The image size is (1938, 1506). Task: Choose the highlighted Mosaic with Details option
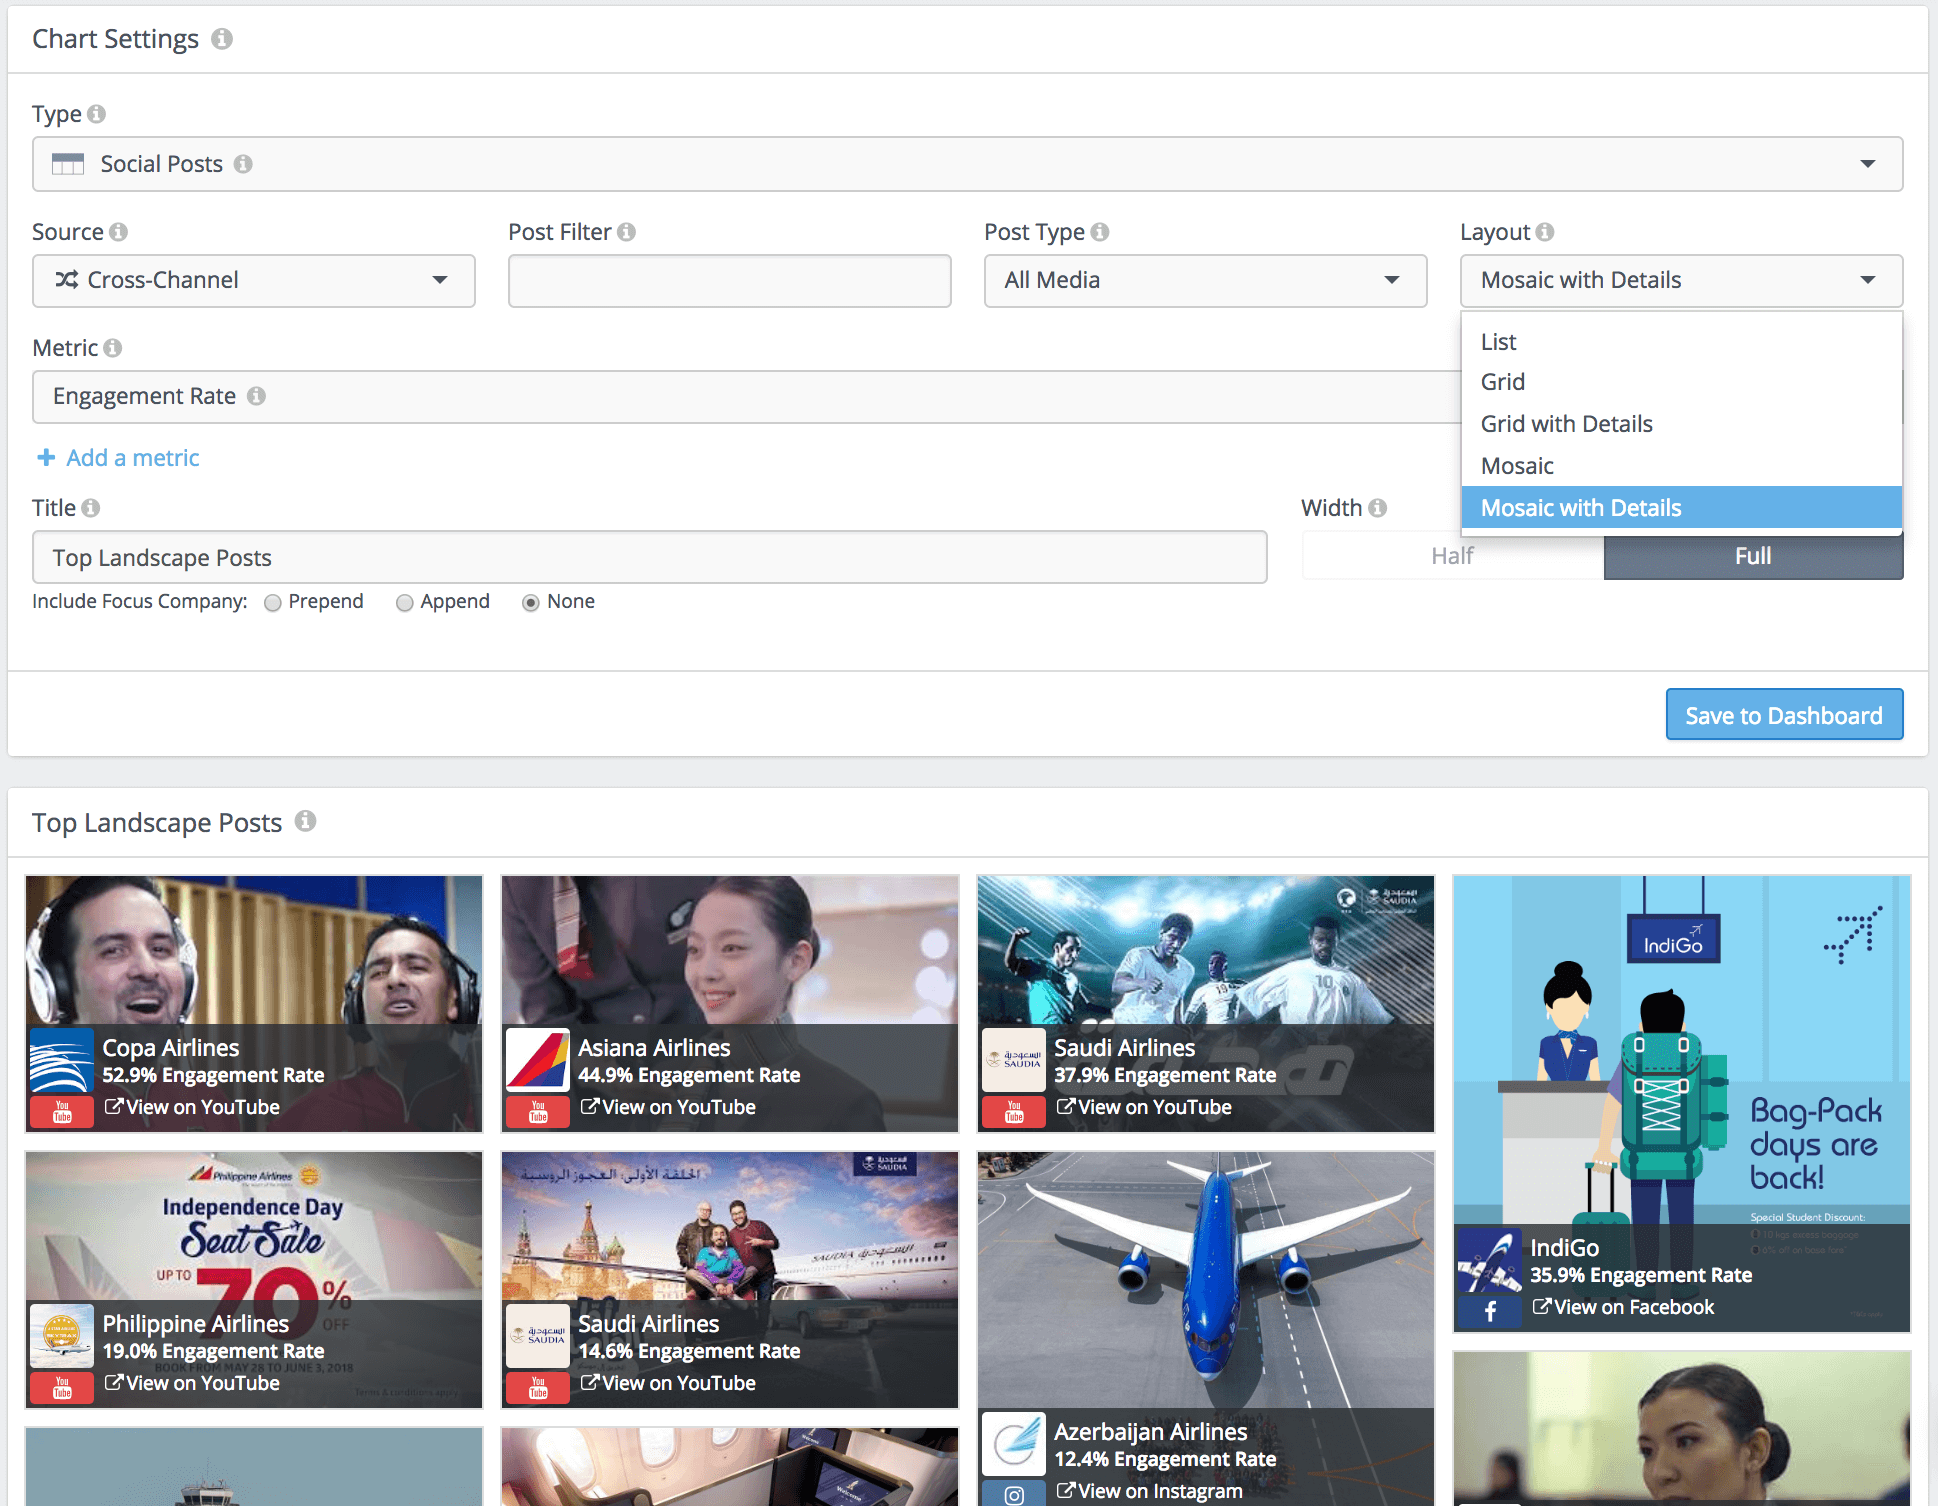point(1681,508)
